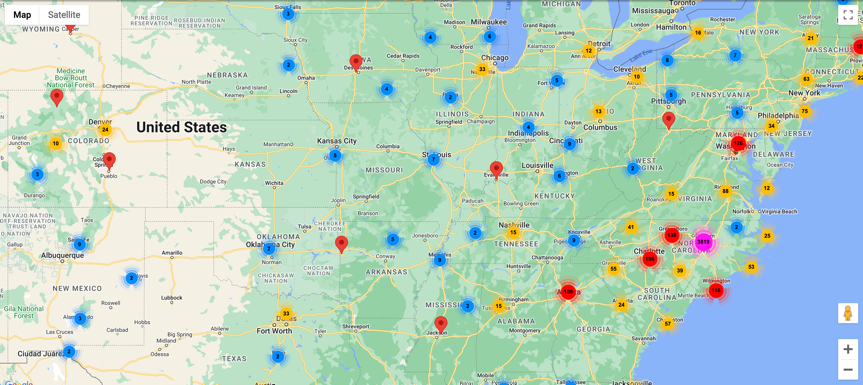Open the blue 2 cluster near Omaha
863x385 pixels.
tap(288, 65)
